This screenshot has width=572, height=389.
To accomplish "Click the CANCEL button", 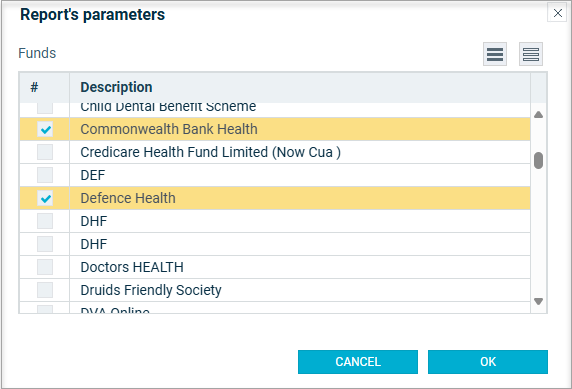I will [x=358, y=362].
